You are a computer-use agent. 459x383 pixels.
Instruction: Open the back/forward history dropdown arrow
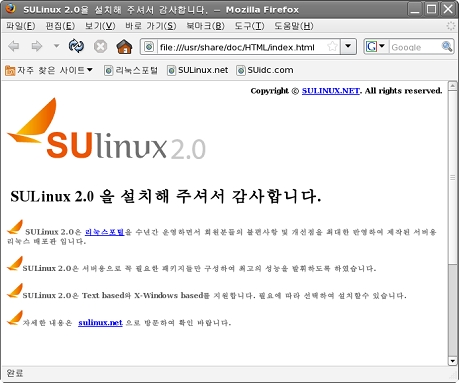(56, 46)
